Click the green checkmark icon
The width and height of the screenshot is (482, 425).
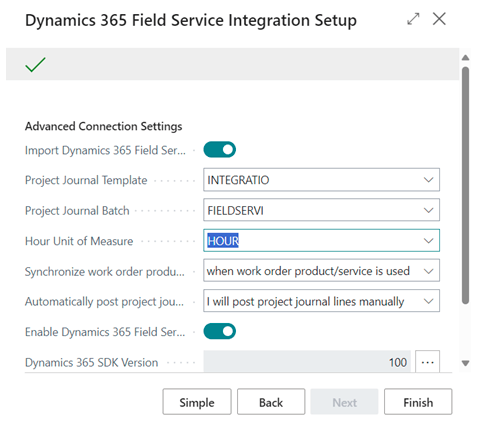click(35, 64)
